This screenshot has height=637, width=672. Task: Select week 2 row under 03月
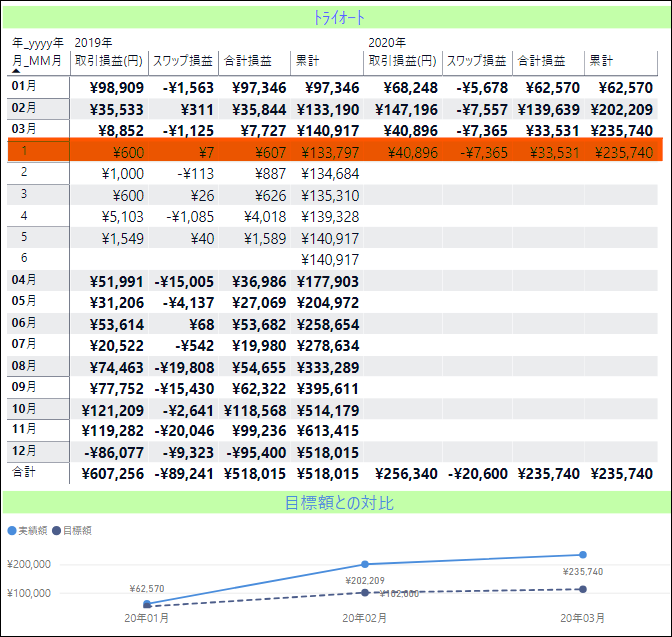point(24,172)
